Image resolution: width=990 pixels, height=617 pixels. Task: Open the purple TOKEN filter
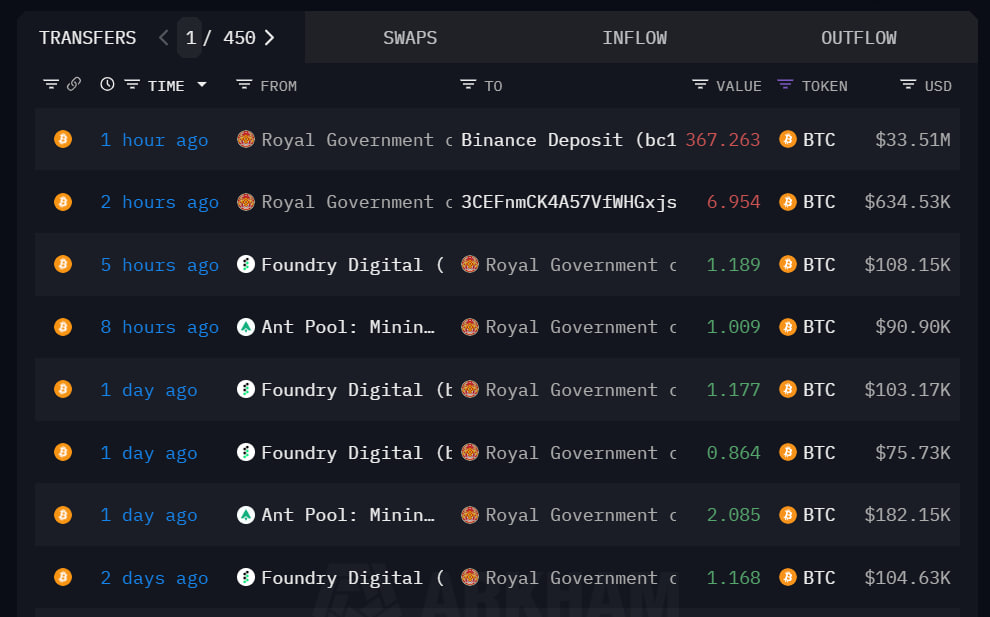coord(785,85)
